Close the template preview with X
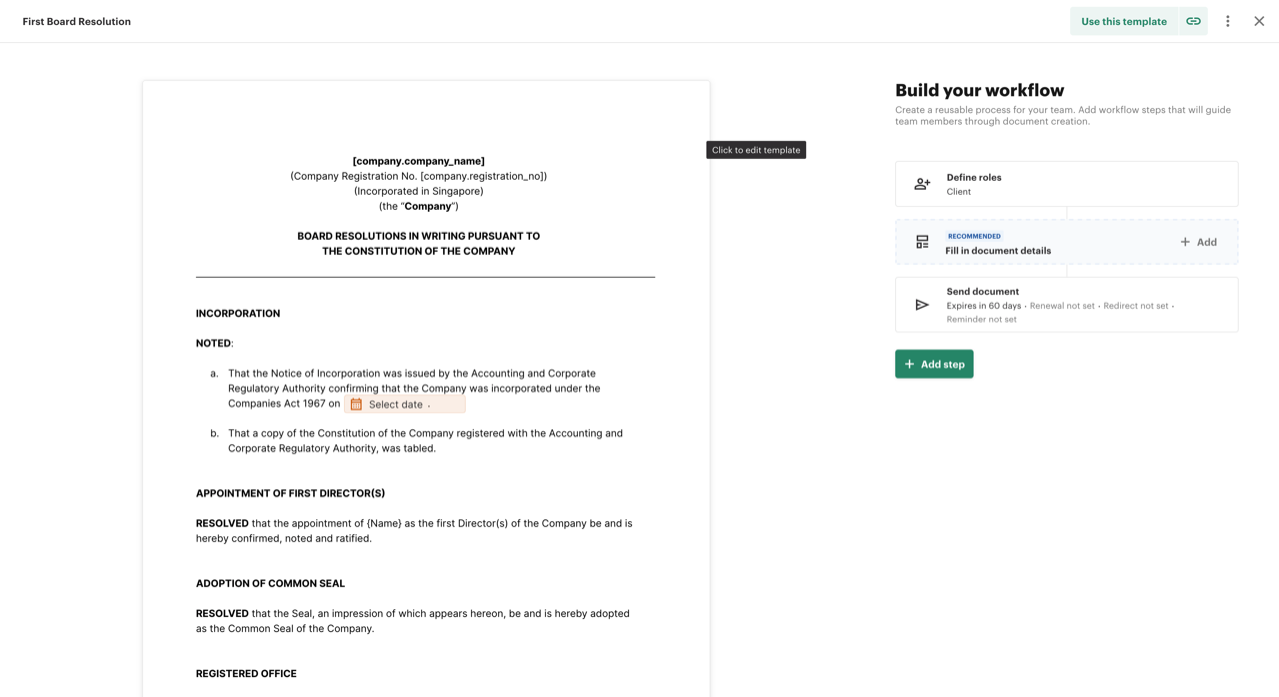This screenshot has height=697, width=1279. click(x=1259, y=21)
